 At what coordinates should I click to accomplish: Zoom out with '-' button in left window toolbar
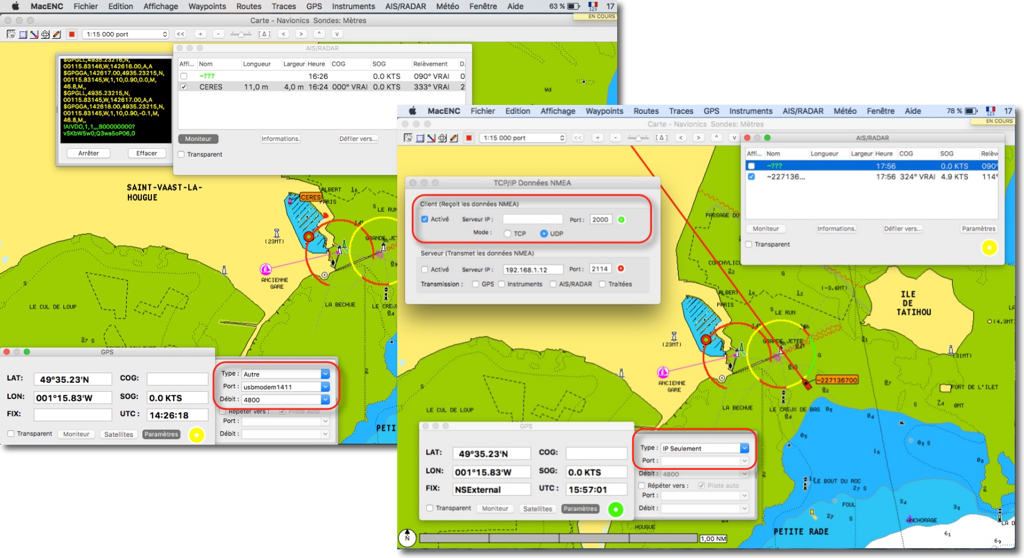pos(218,34)
